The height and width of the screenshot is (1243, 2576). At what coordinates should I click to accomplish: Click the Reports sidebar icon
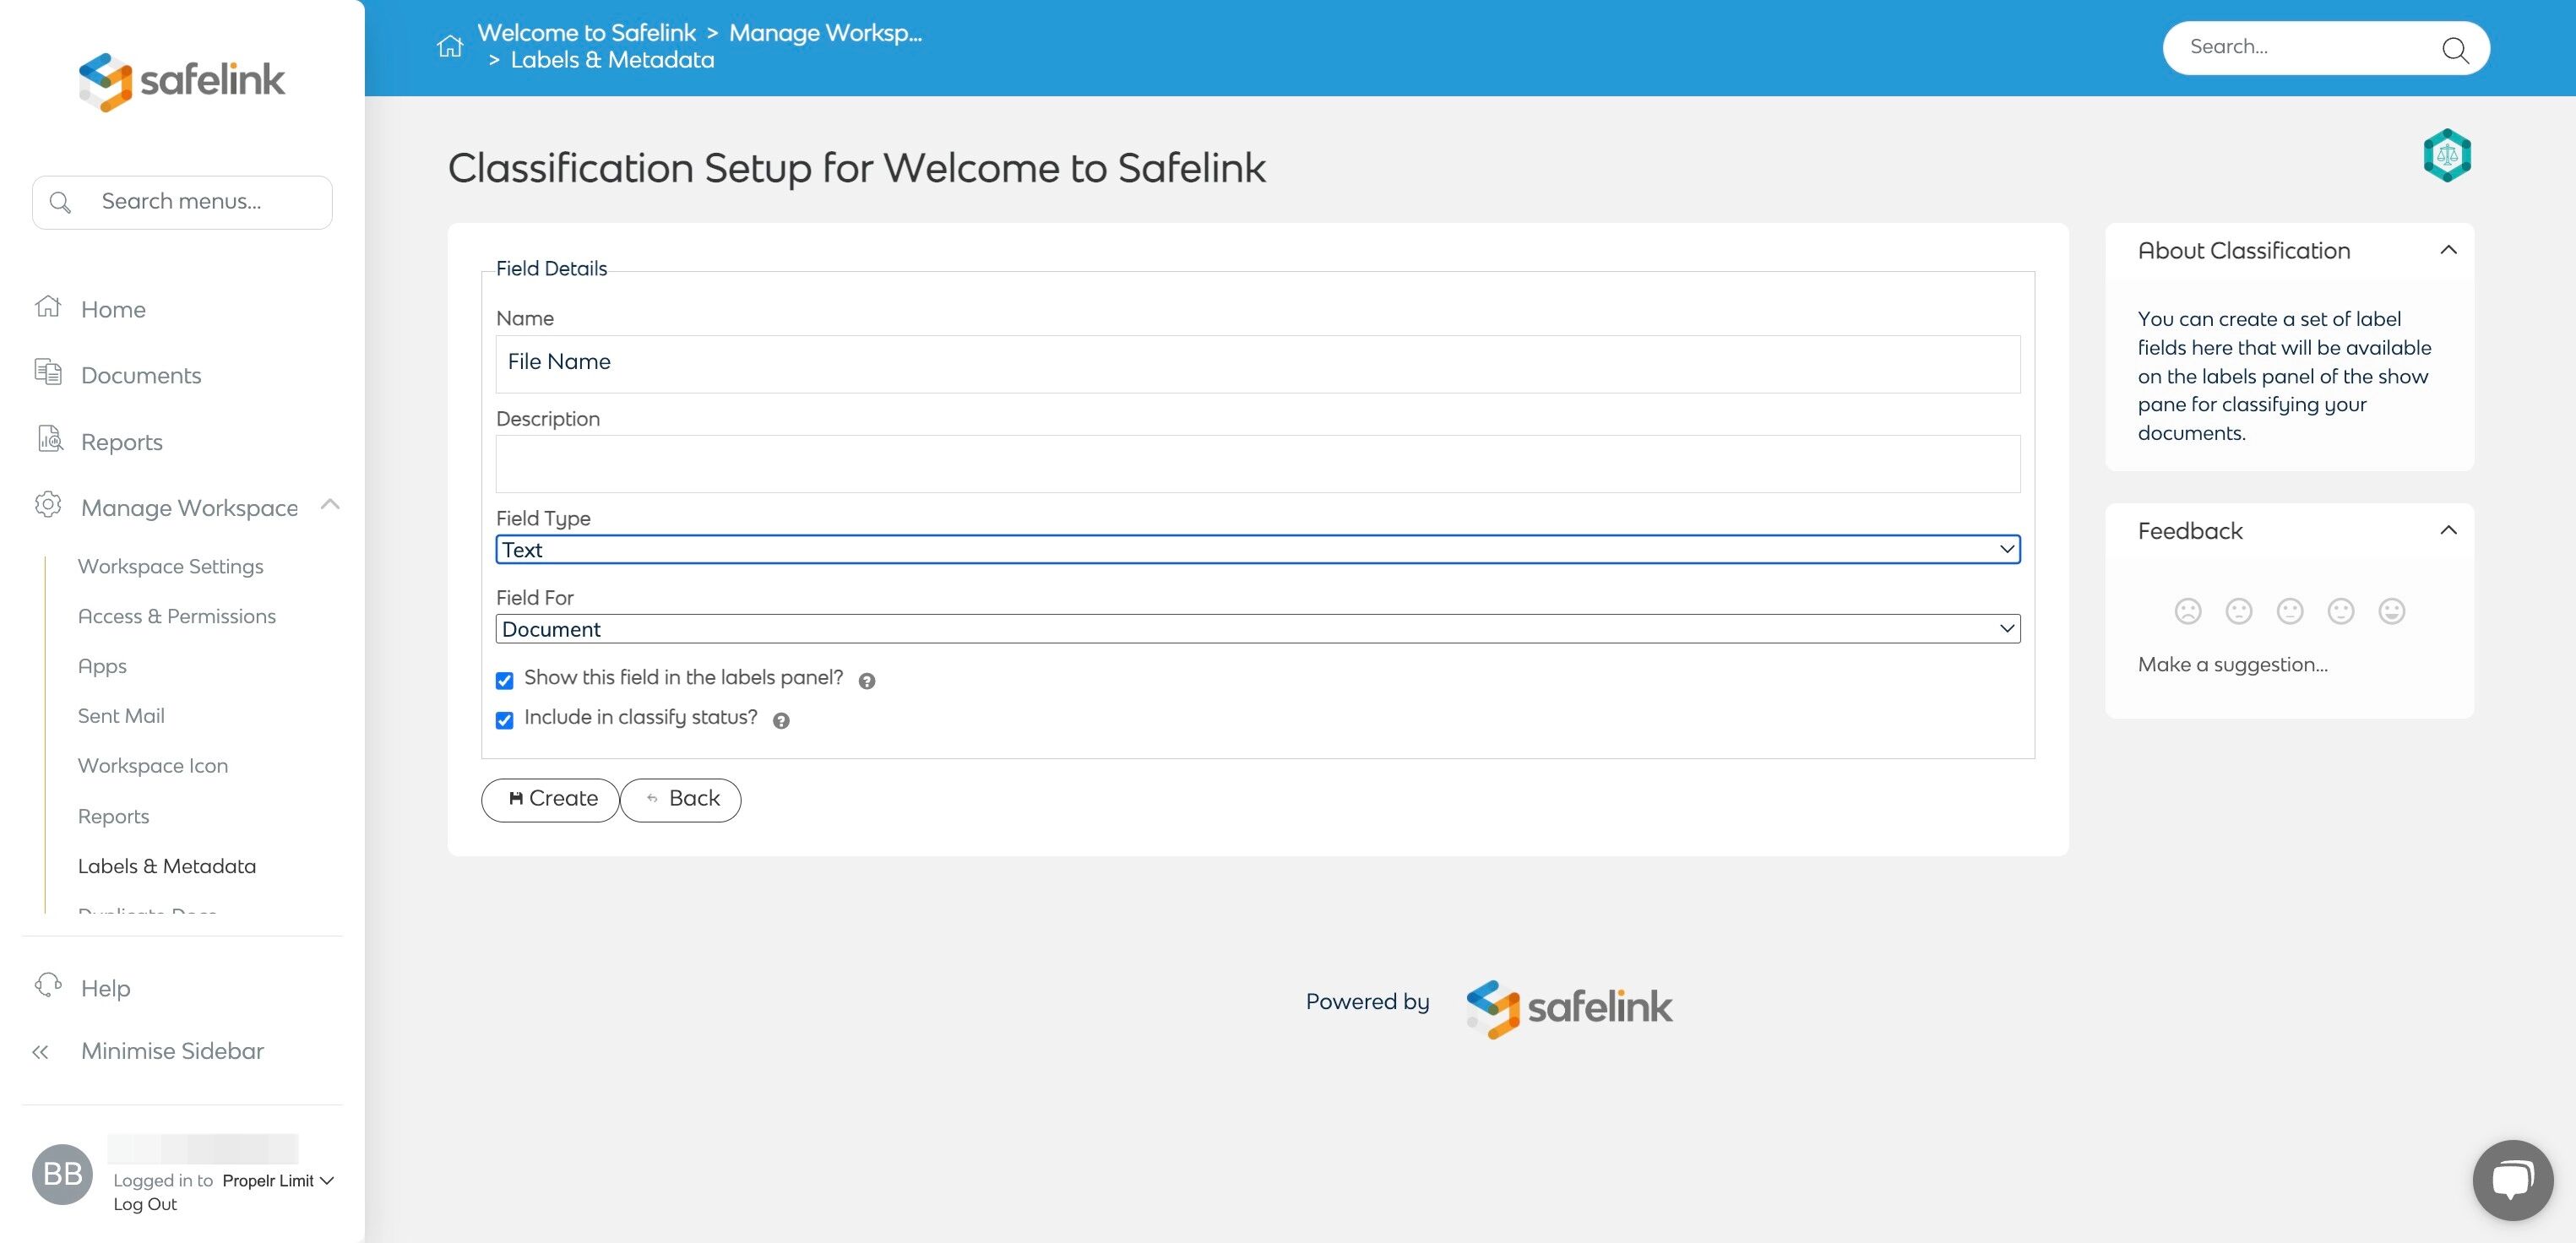[x=49, y=439]
